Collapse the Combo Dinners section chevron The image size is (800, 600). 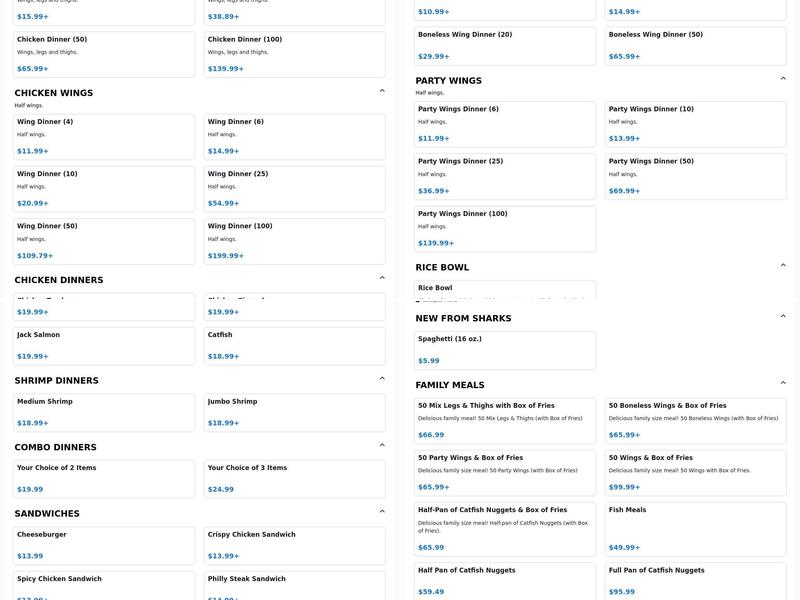click(x=382, y=445)
